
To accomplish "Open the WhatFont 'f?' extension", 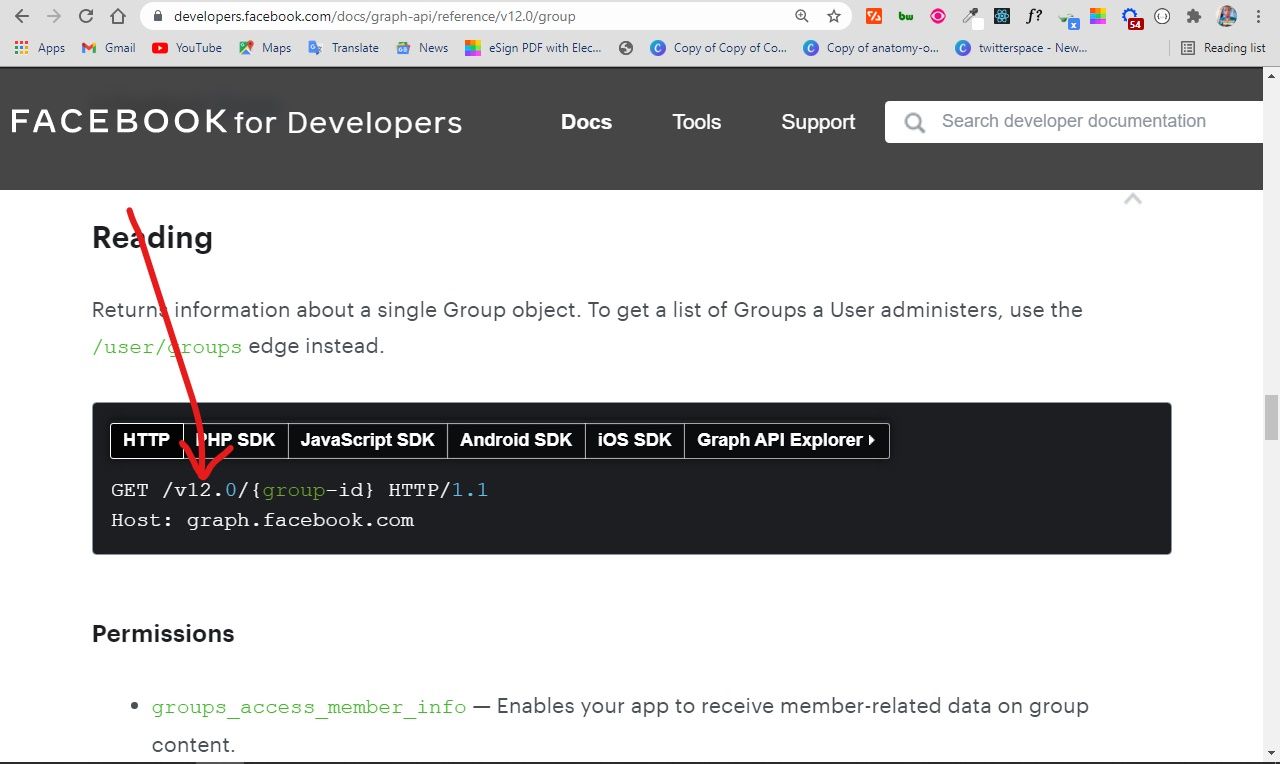I will click(x=1034, y=16).
